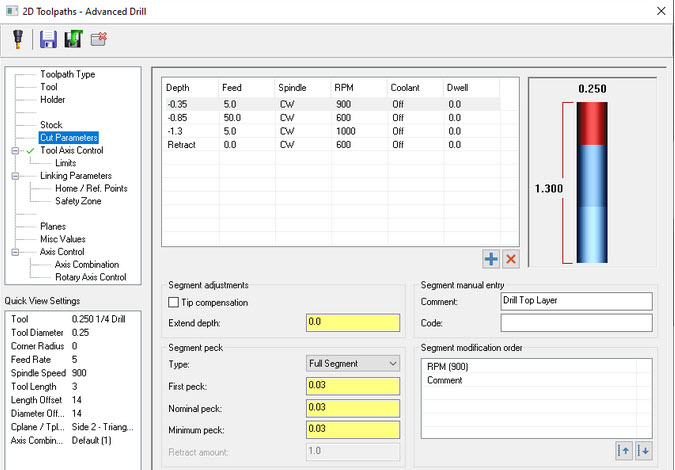Click the drill tool icon in toolbar
The width and height of the screenshot is (675, 470).
18,39
